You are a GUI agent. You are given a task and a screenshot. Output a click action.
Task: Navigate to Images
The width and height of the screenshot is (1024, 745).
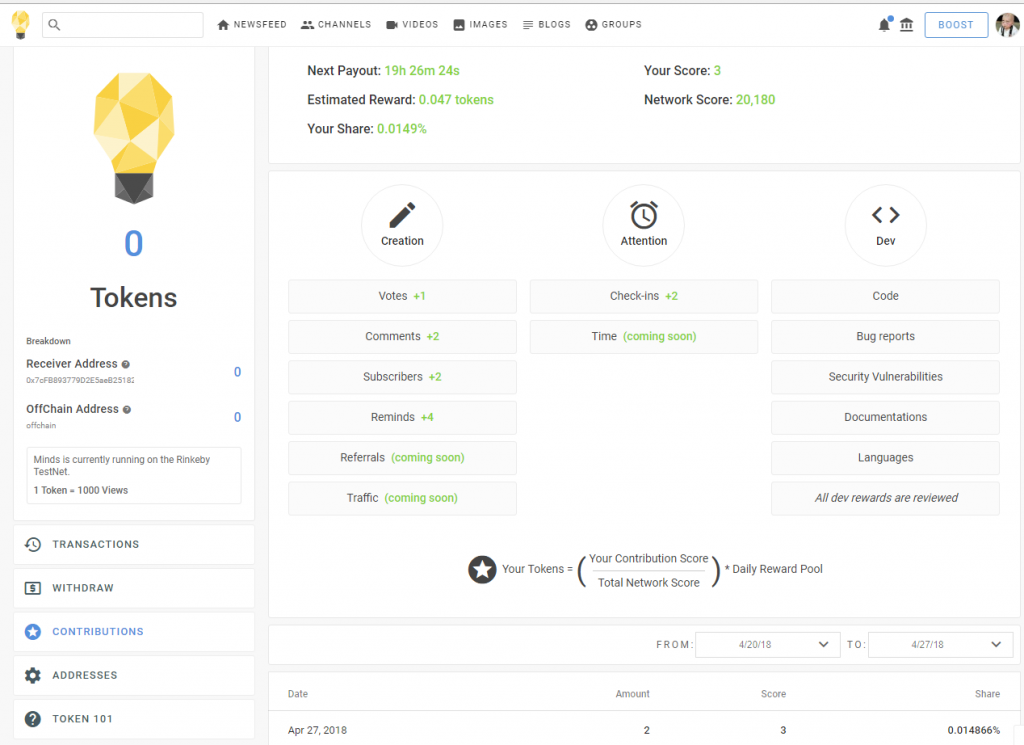click(481, 25)
